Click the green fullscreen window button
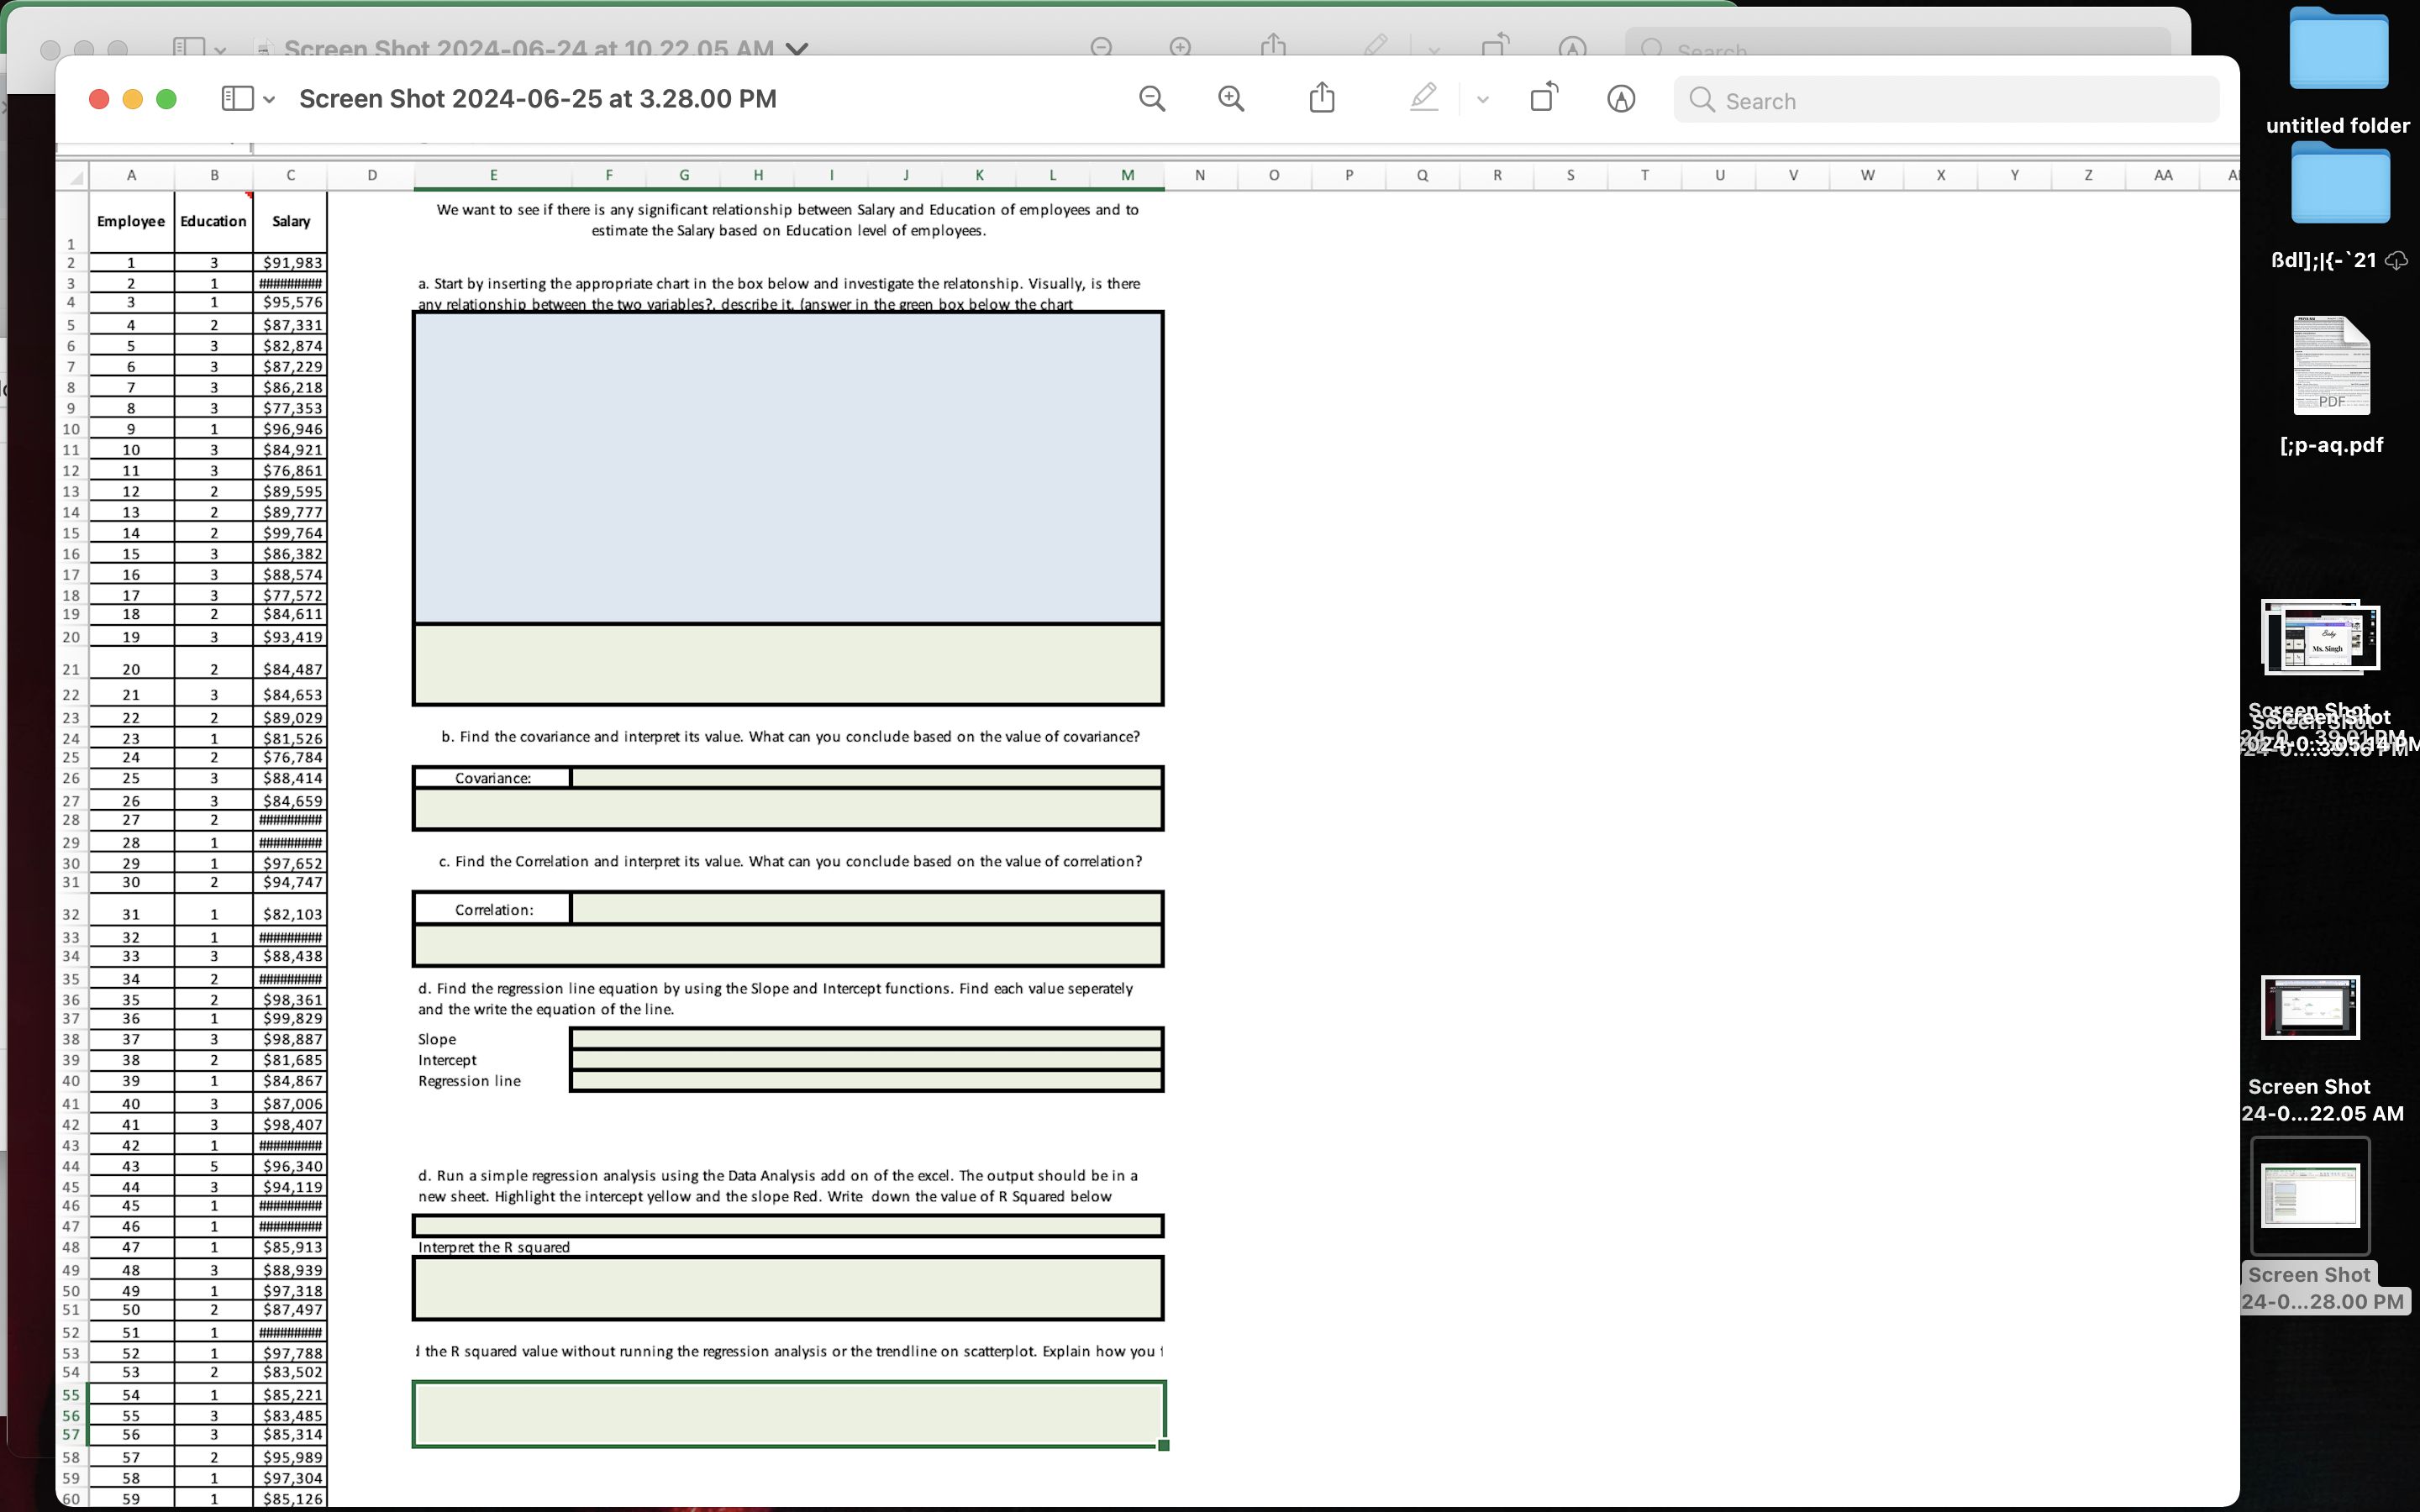 [167, 99]
